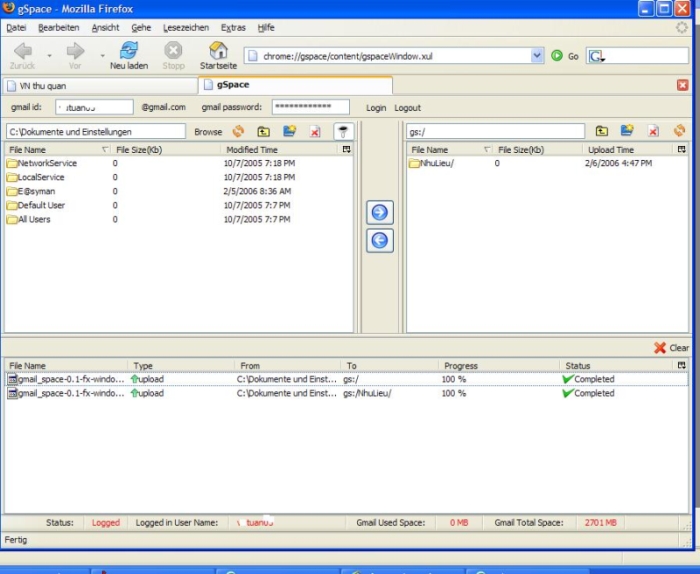
Task: Refresh the gs:/ remote panel
Action: click(679, 130)
